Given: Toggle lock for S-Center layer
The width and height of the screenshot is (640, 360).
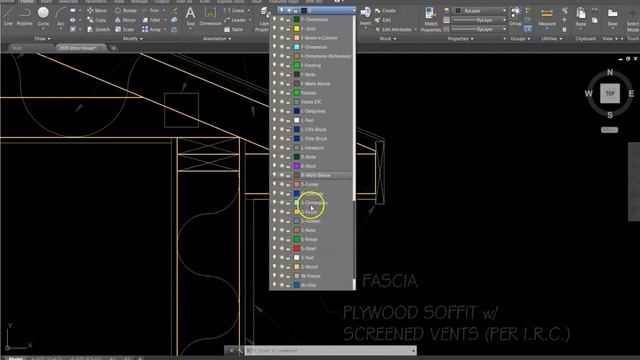Looking at the screenshot, I should tap(288, 184).
